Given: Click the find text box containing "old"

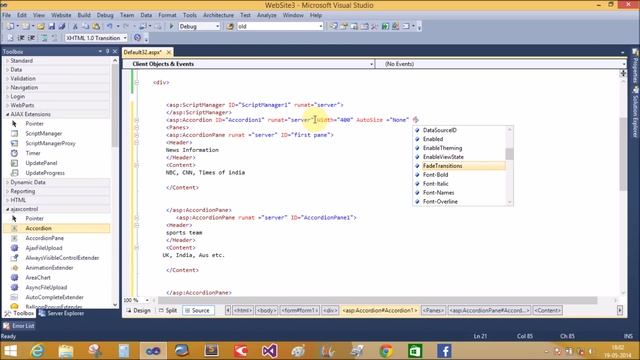Looking at the screenshot, I should click(x=280, y=27).
